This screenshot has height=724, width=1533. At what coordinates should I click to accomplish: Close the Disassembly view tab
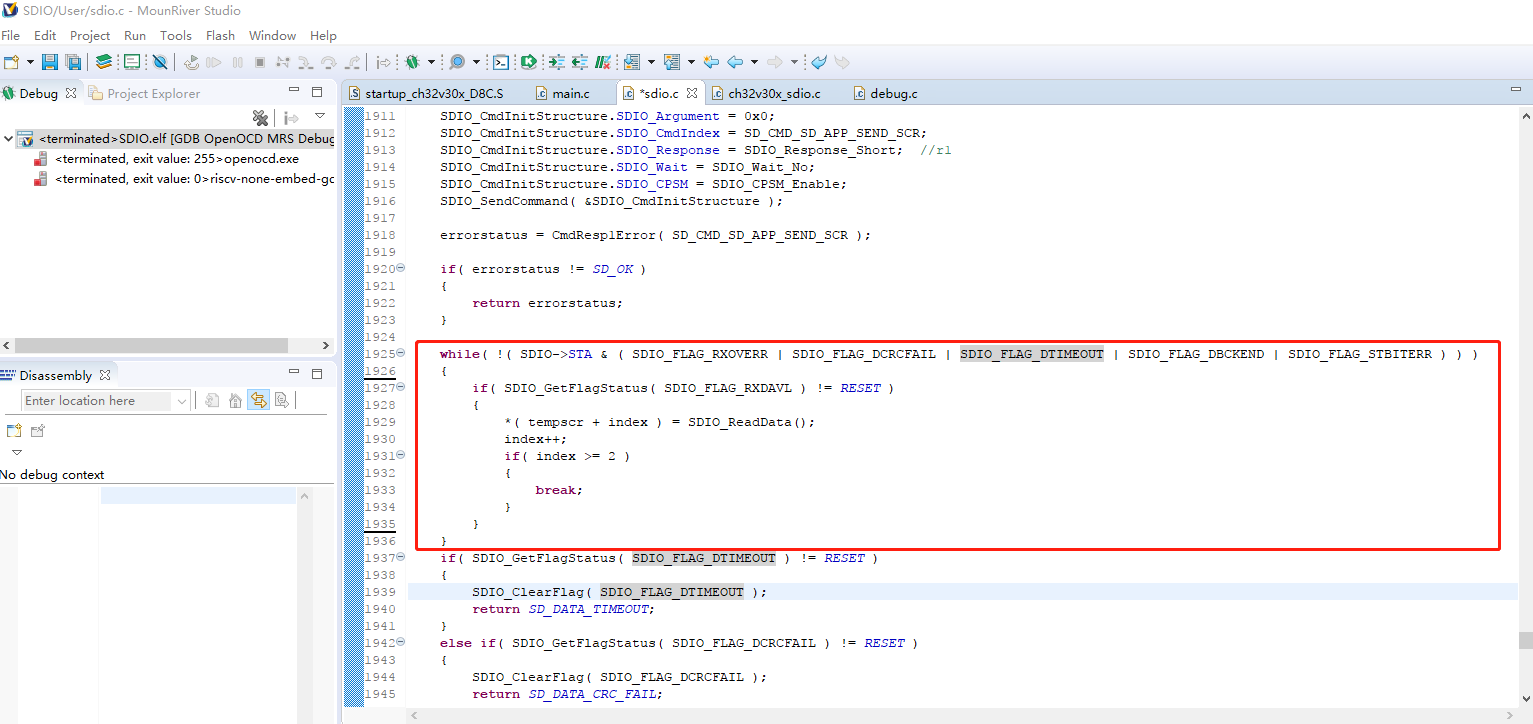pyautogui.click(x=104, y=375)
